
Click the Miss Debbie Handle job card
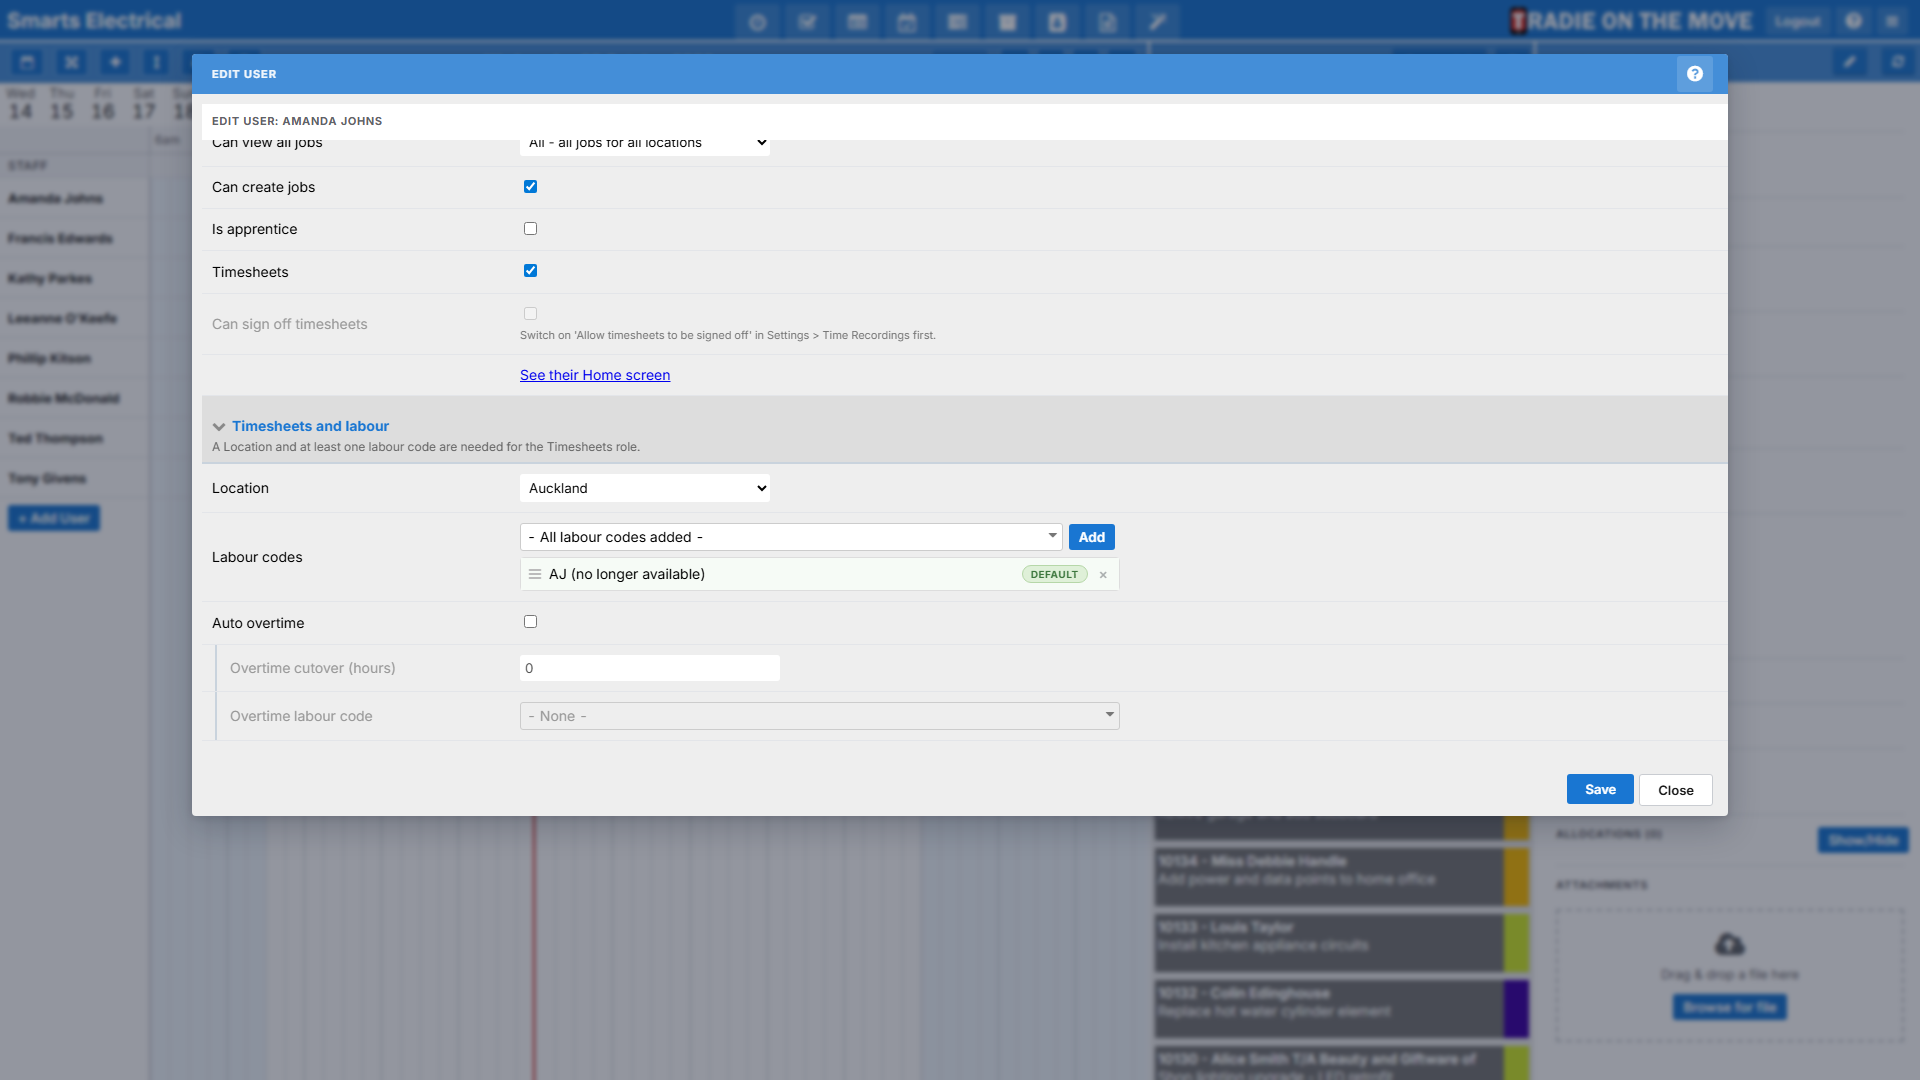1342,877
